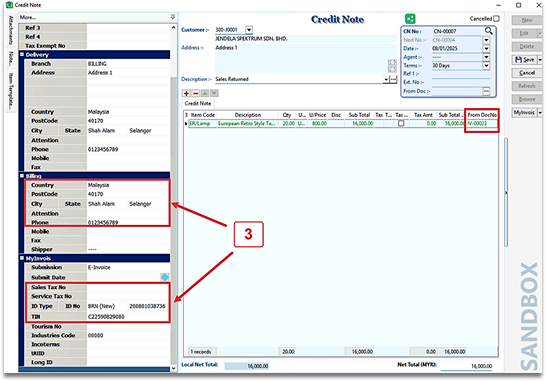Image resolution: width=546 pixels, height=381 pixels.
Task: Click the left panel scroll-down arrow
Action: (x=174, y=368)
